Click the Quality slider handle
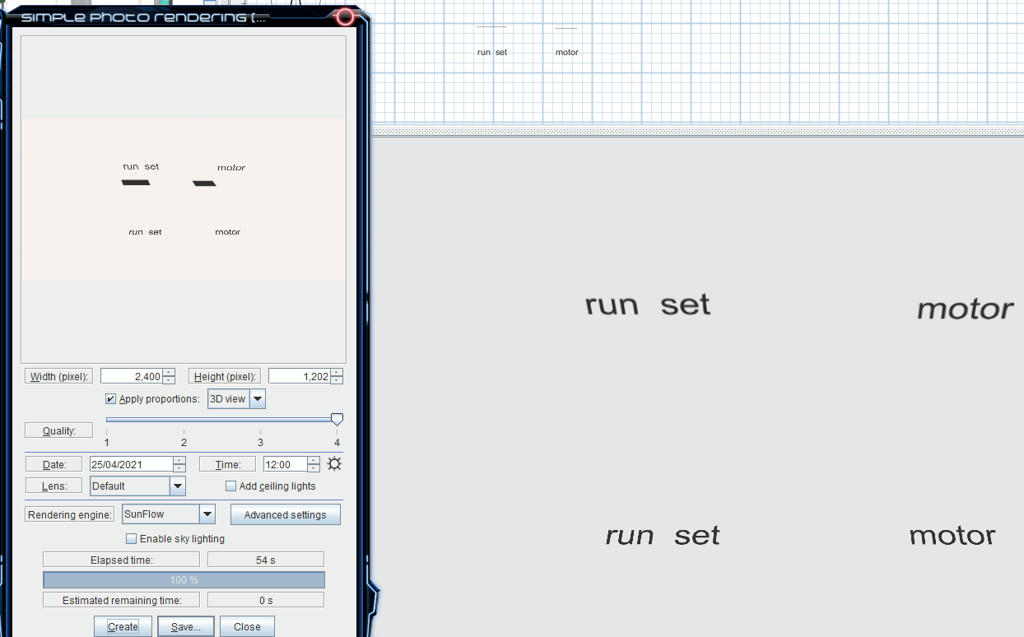1024x637 pixels. pos(337,419)
